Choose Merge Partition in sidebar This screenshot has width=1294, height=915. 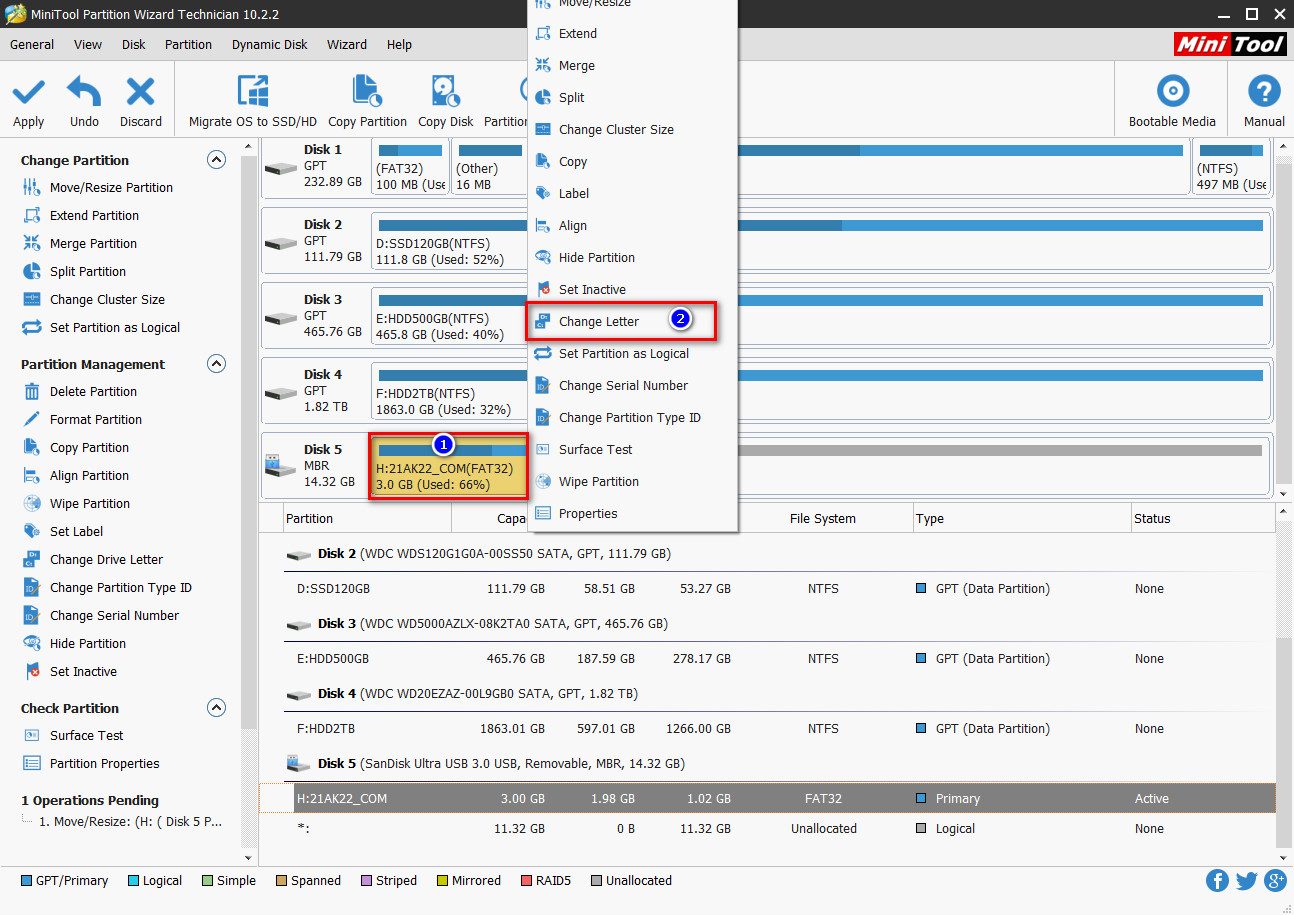(x=93, y=243)
